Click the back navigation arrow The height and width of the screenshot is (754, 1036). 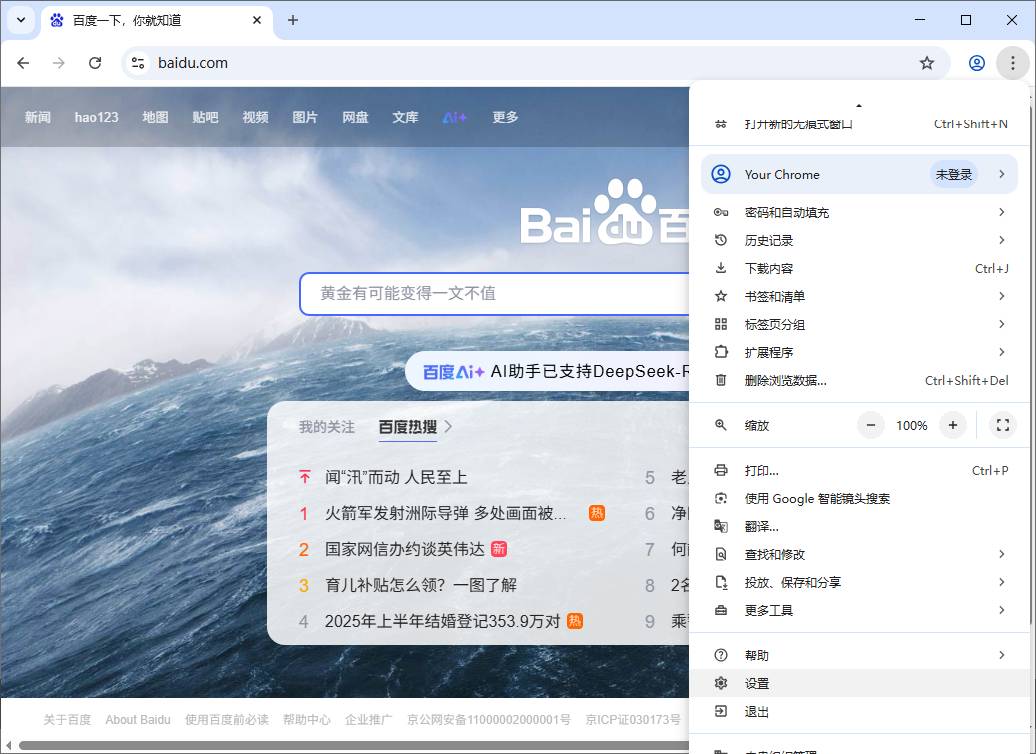tap(23, 62)
